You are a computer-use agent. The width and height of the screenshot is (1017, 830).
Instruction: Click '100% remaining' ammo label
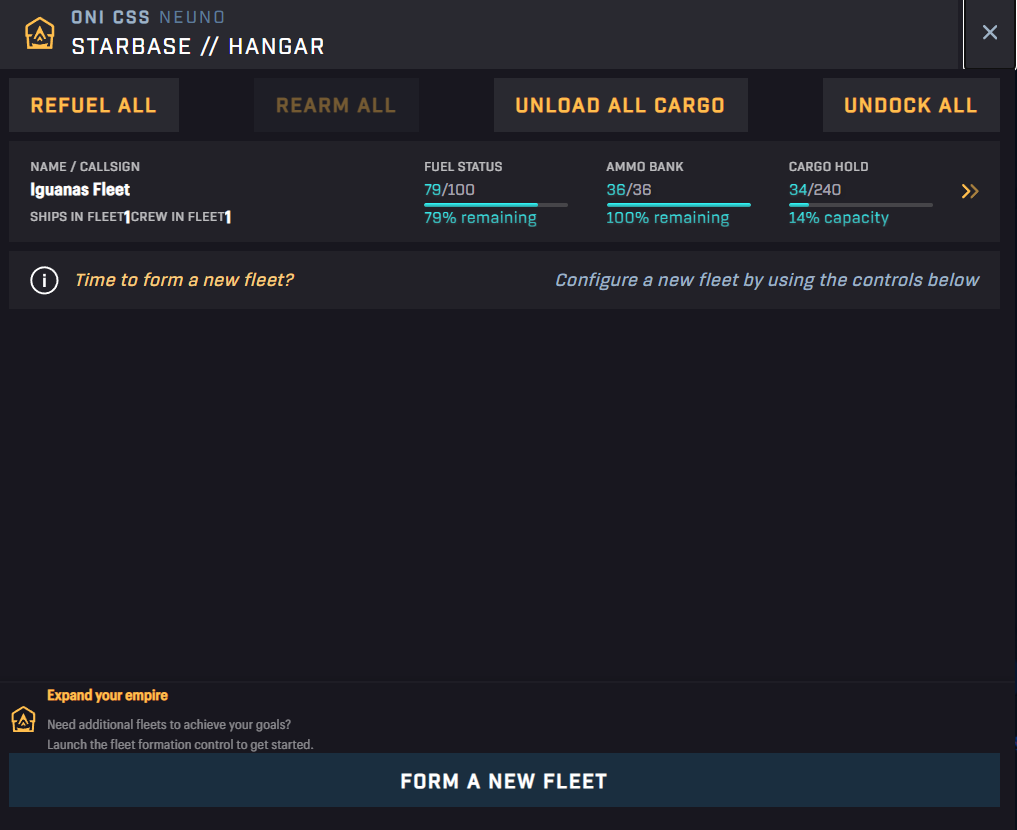coord(667,218)
